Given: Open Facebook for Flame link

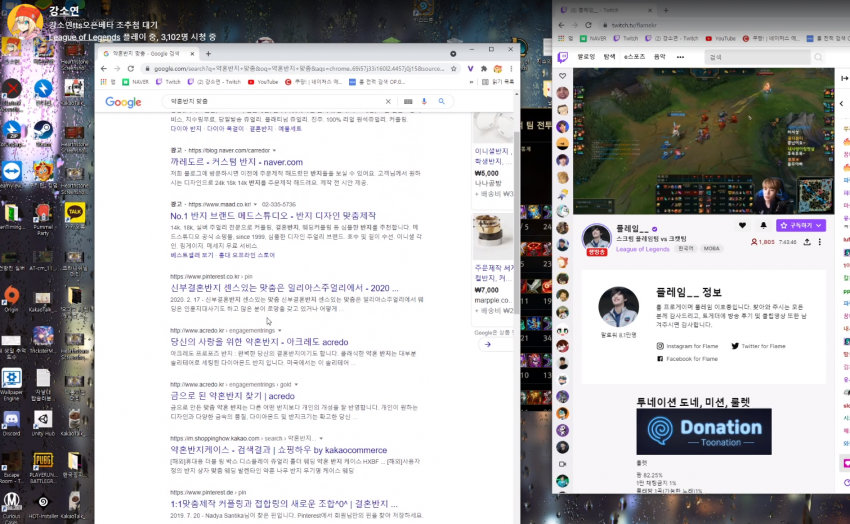Looking at the screenshot, I should (687, 359).
